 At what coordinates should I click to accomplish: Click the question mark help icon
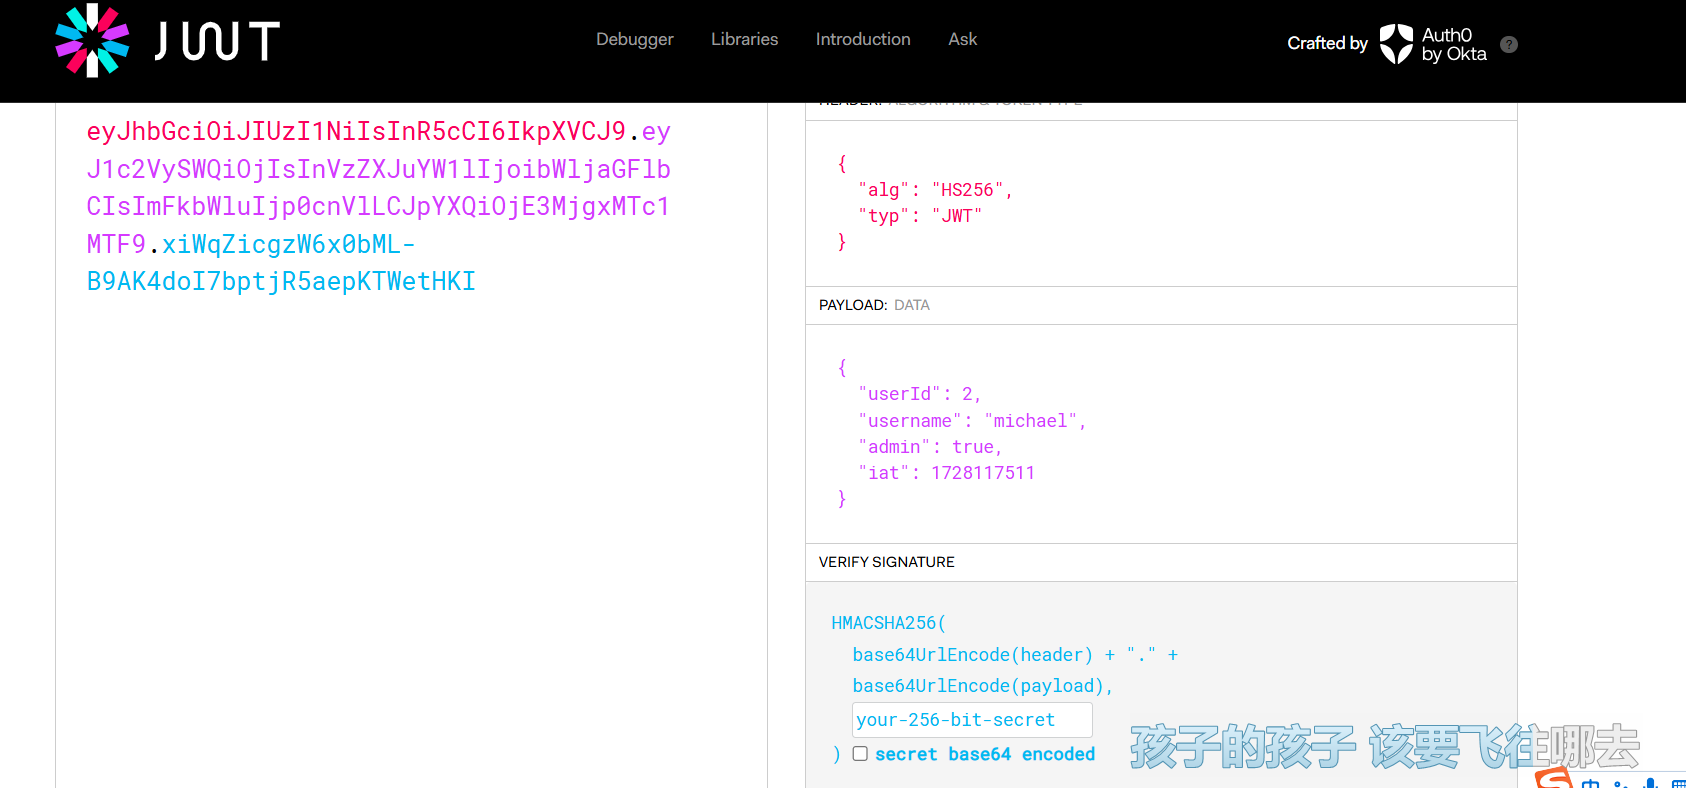(1509, 44)
